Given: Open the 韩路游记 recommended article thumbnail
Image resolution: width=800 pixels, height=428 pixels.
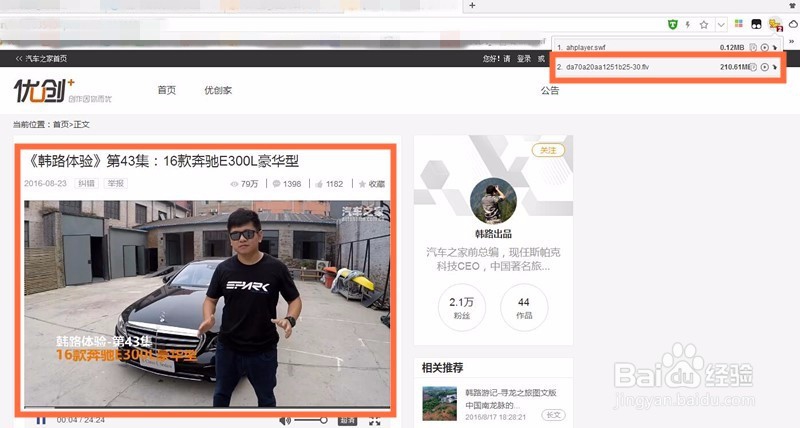Looking at the screenshot, I should click(x=439, y=404).
